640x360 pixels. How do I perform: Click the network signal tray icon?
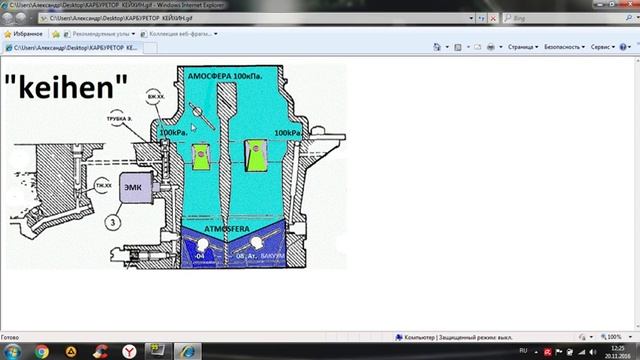582,352
